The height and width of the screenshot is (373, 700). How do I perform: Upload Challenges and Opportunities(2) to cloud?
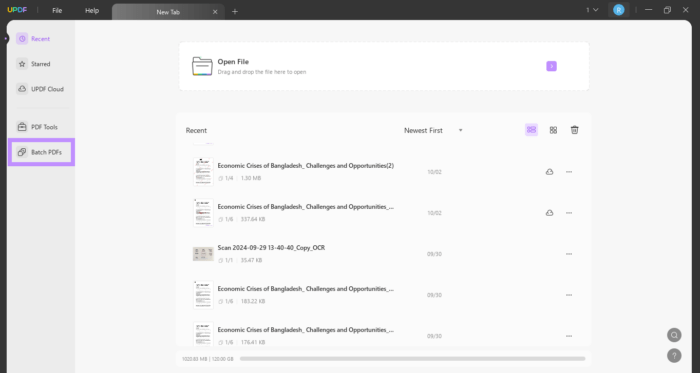(x=550, y=172)
